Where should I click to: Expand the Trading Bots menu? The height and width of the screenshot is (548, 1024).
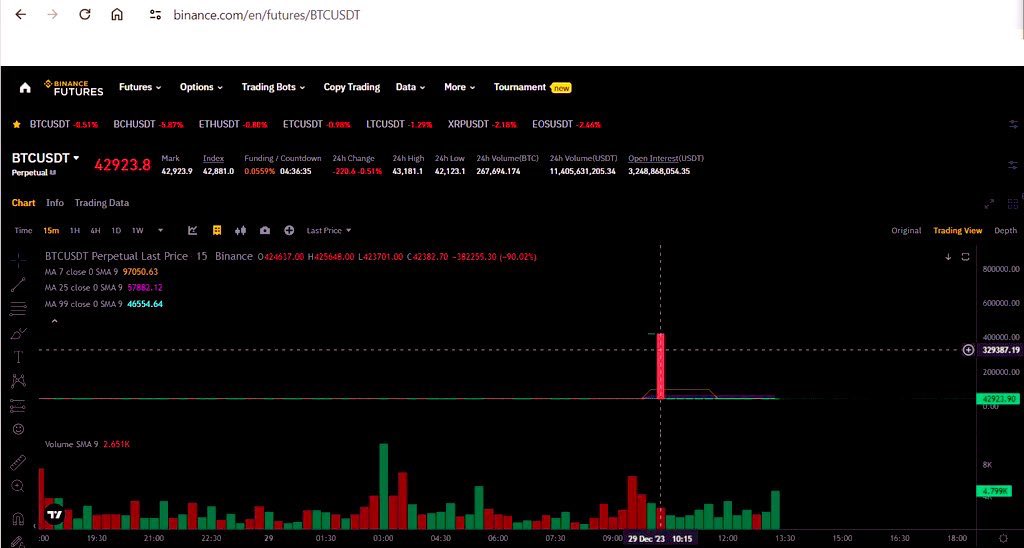(273, 87)
